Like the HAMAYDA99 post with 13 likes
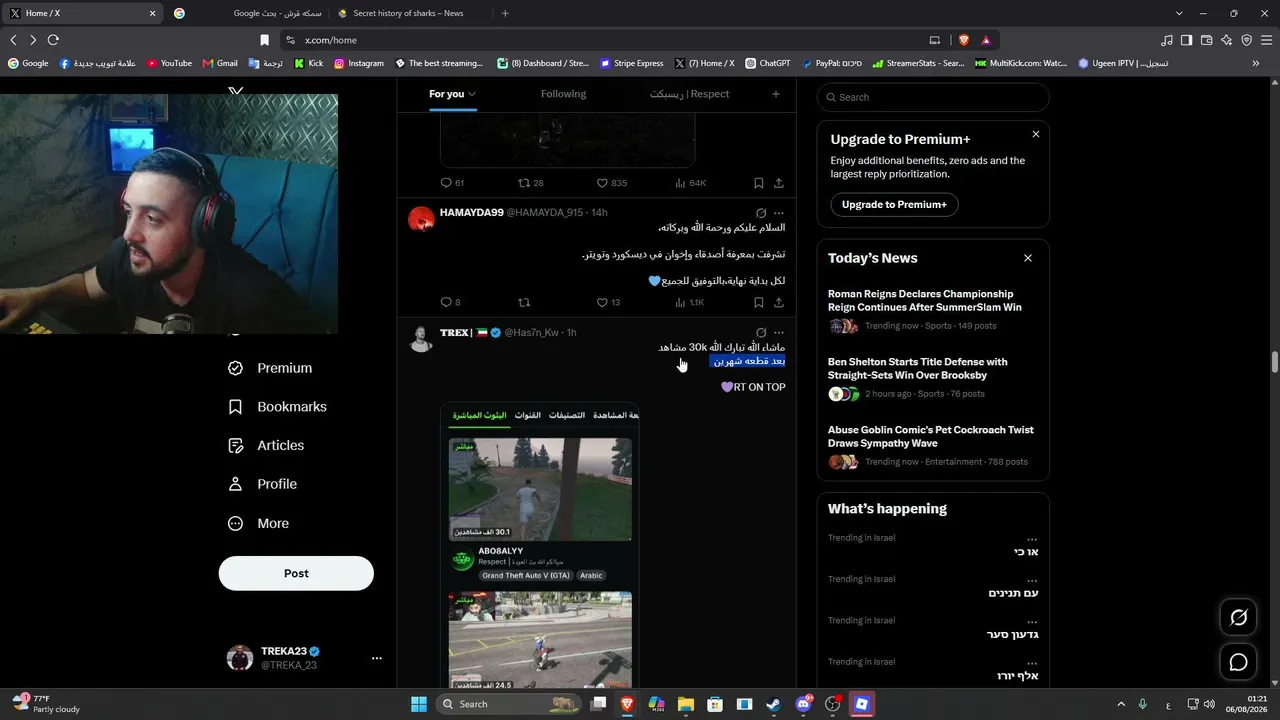Image resolution: width=1280 pixels, height=720 pixels. [x=602, y=302]
